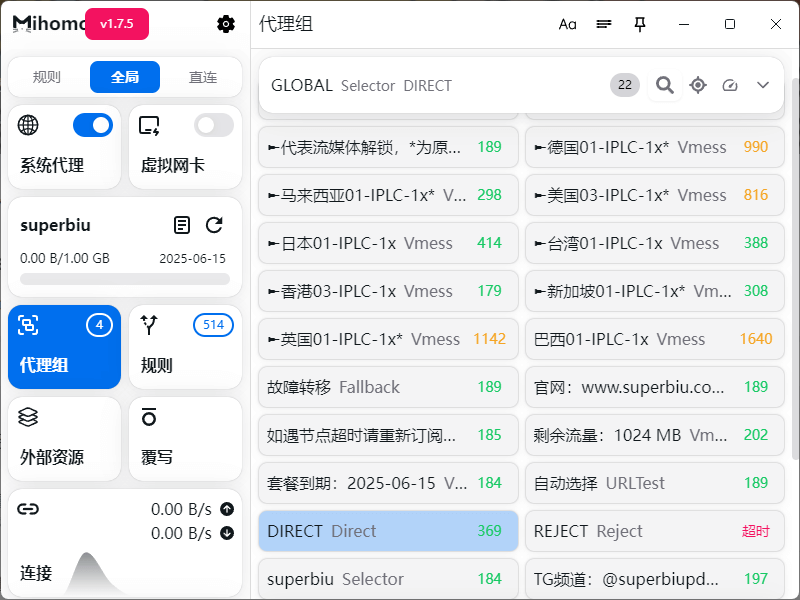Refresh the superbiu subscription

pos(214,225)
